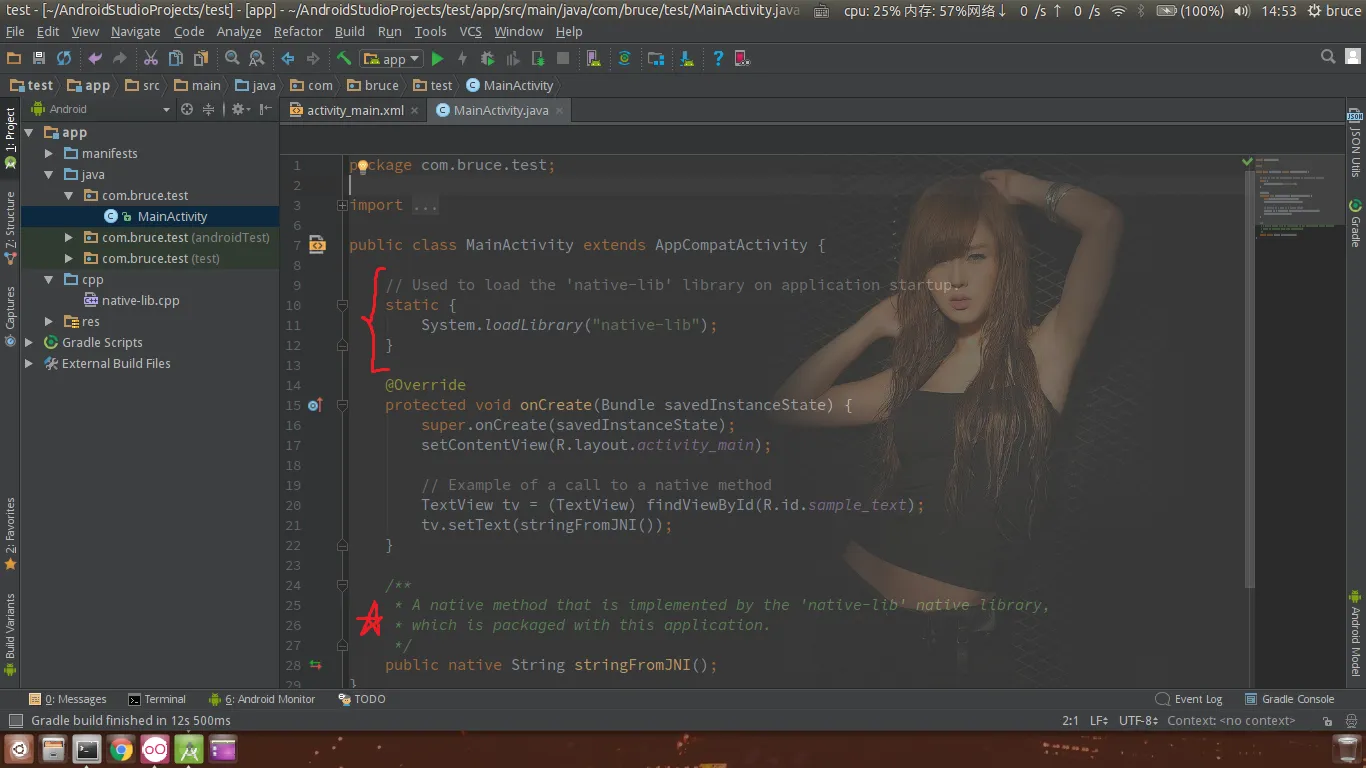Navigate back with the left arrow icon
Screen dimensions: 1366x768
[288, 59]
